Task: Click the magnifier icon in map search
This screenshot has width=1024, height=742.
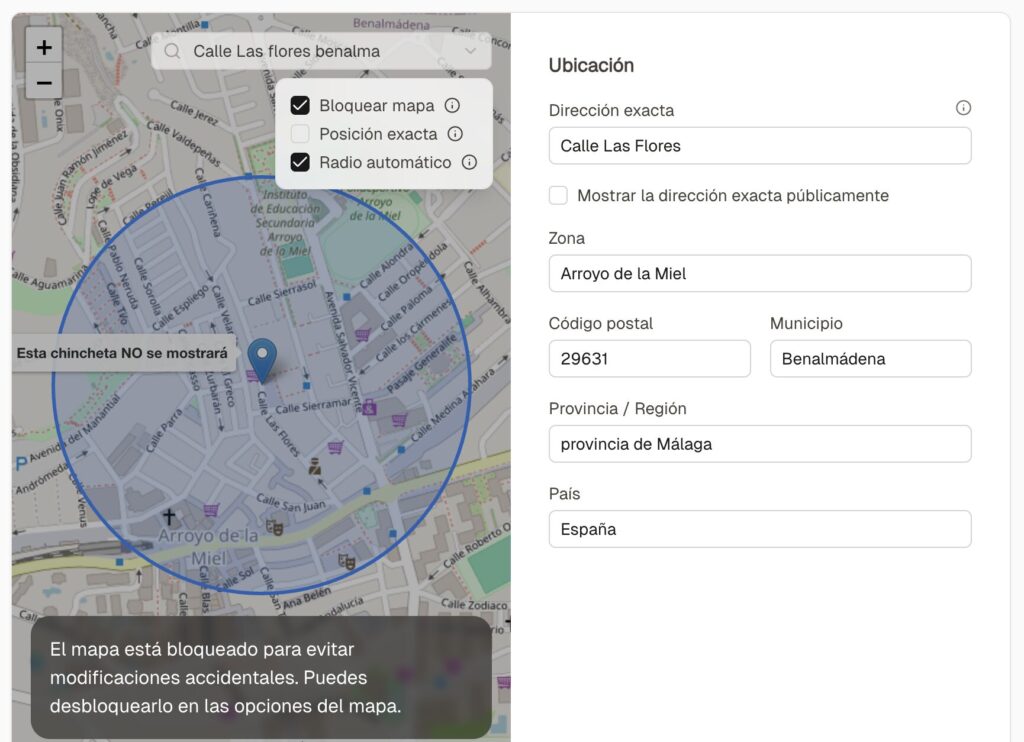Action: (173, 51)
